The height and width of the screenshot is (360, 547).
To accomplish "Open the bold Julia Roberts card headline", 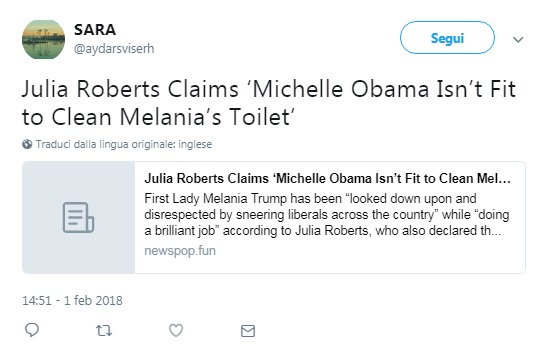I will (328, 178).
